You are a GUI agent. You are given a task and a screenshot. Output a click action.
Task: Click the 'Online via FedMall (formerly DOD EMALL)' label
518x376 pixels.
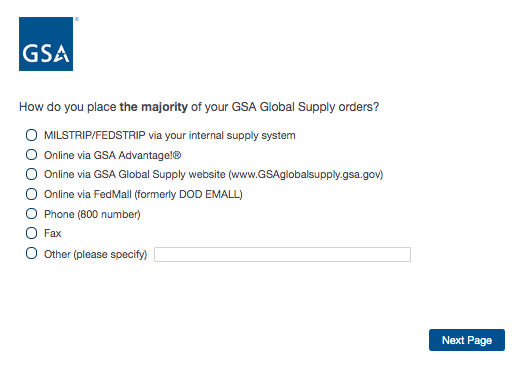pos(143,194)
